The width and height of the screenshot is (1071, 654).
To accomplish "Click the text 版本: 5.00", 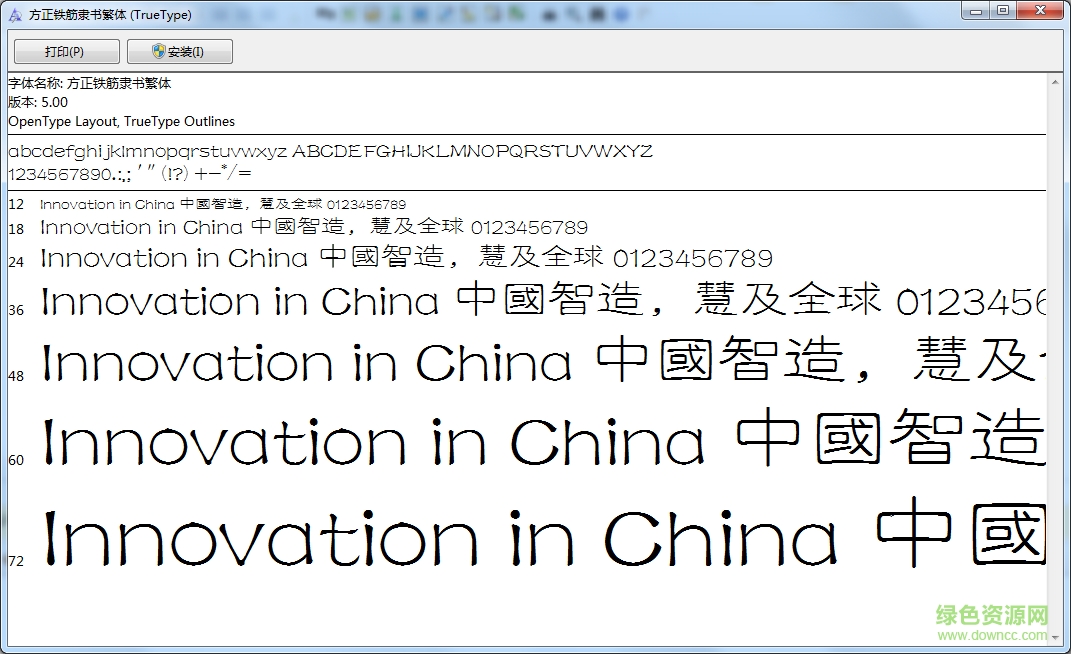I will [38, 103].
